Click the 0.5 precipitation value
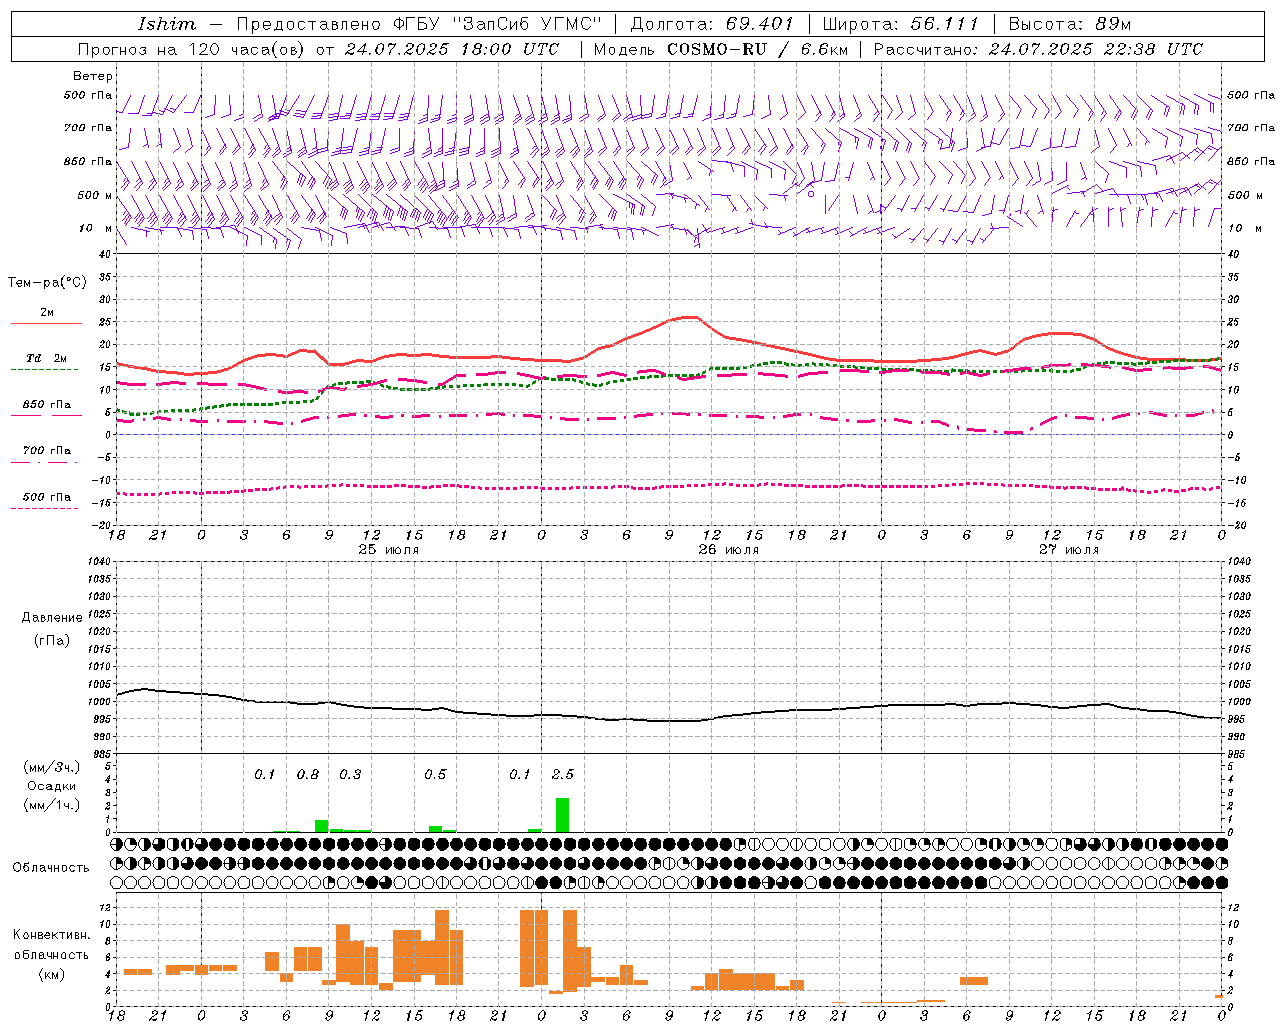The height and width of the screenshot is (1024, 1280). point(435,775)
